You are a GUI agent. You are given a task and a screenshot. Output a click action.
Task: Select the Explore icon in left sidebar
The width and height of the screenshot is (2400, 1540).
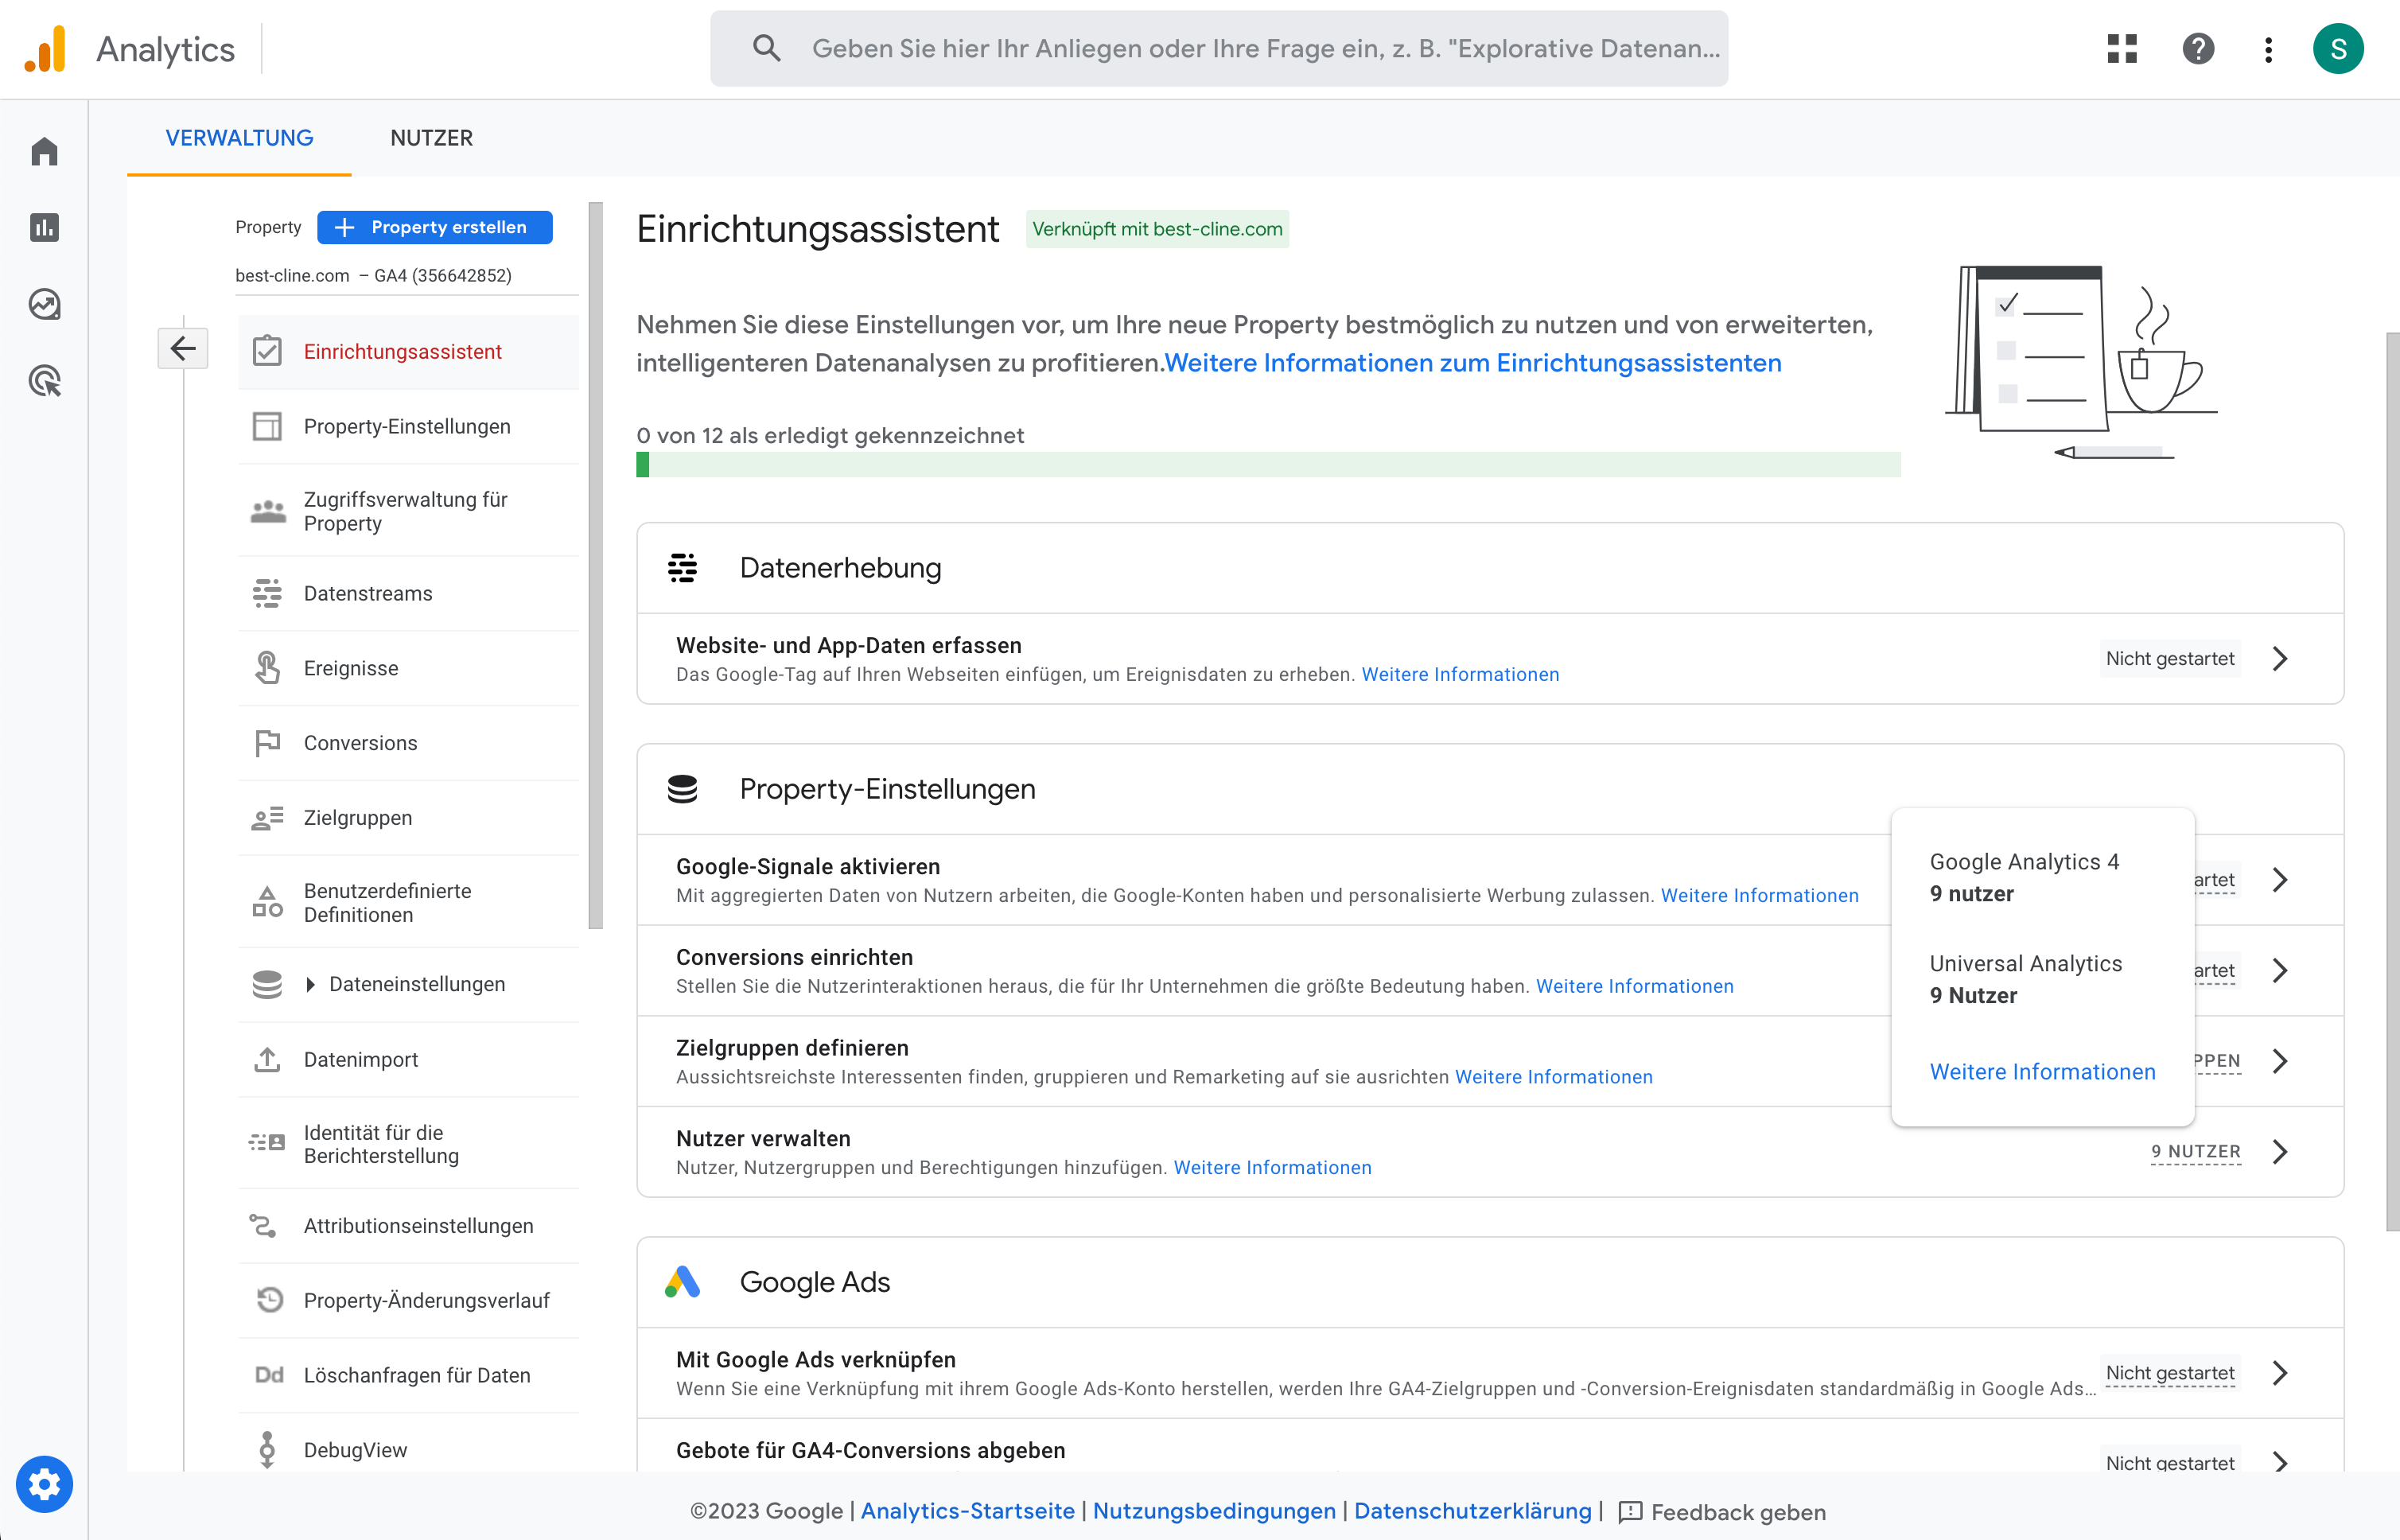44,305
